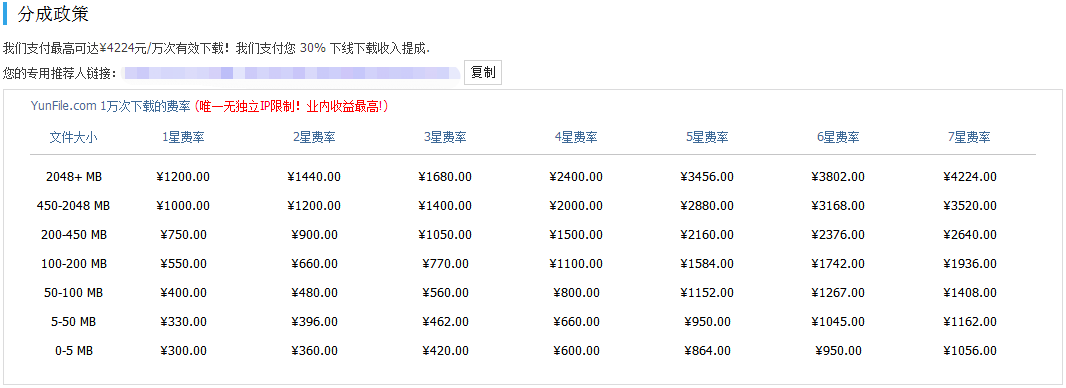Screen dimensions: 1066x388
Task: Click the ¥1045.00 rate cell
Action: [838, 322]
